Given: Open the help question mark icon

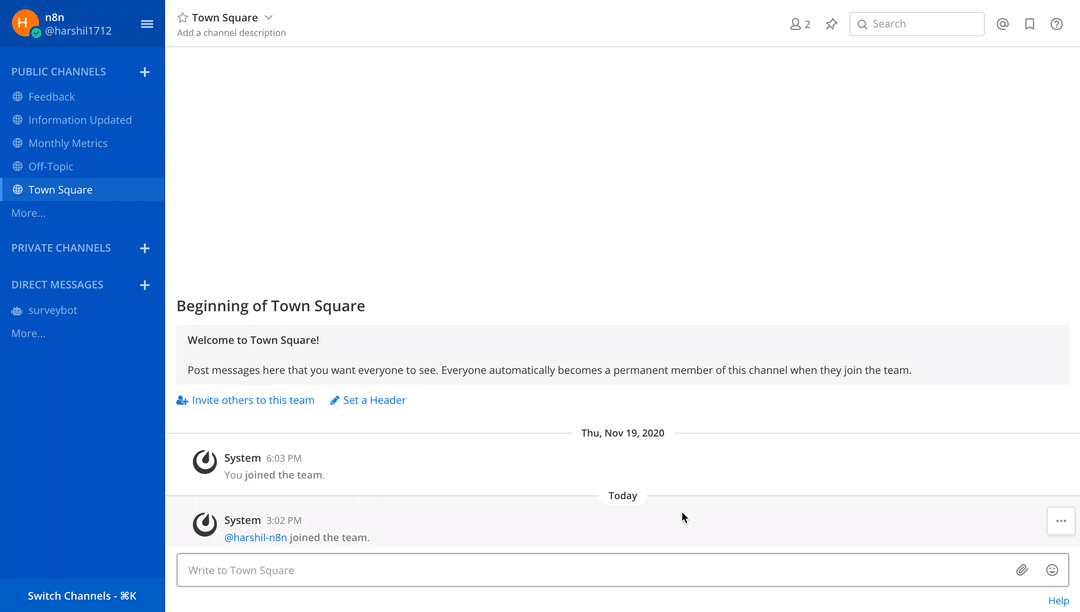Looking at the screenshot, I should [x=1056, y=24].
